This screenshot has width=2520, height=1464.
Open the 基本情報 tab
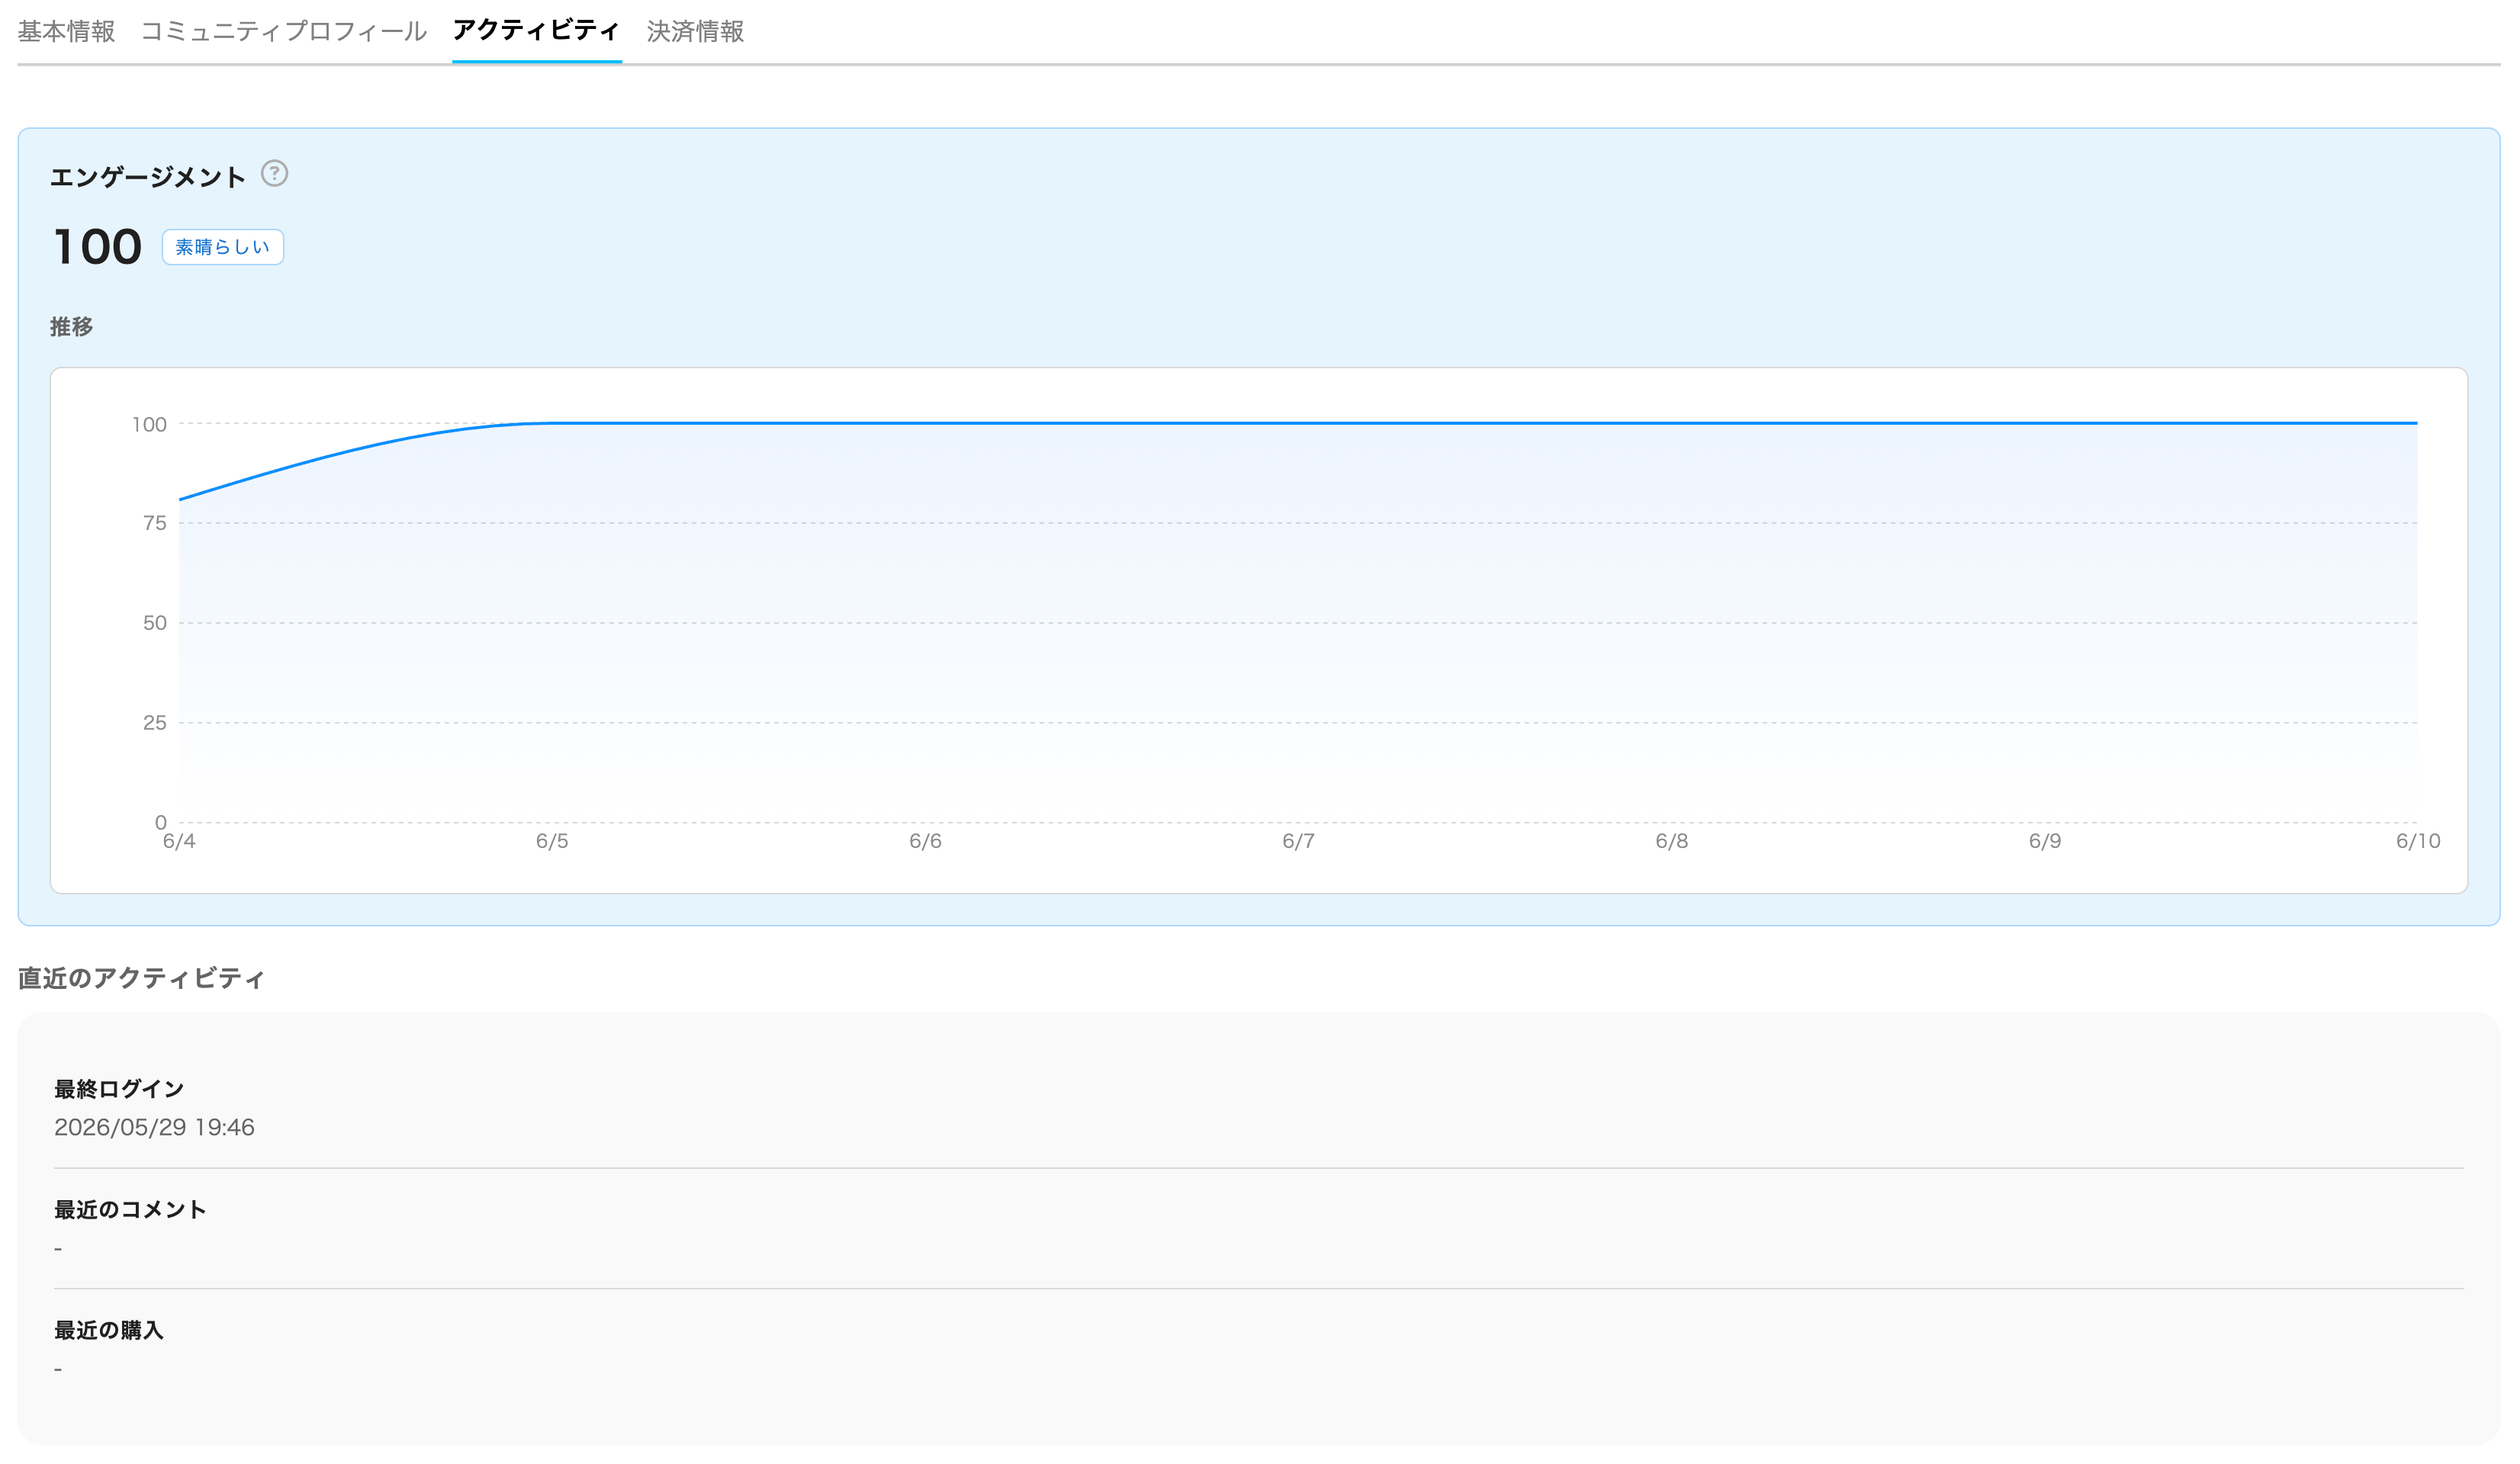pos(66,32)
